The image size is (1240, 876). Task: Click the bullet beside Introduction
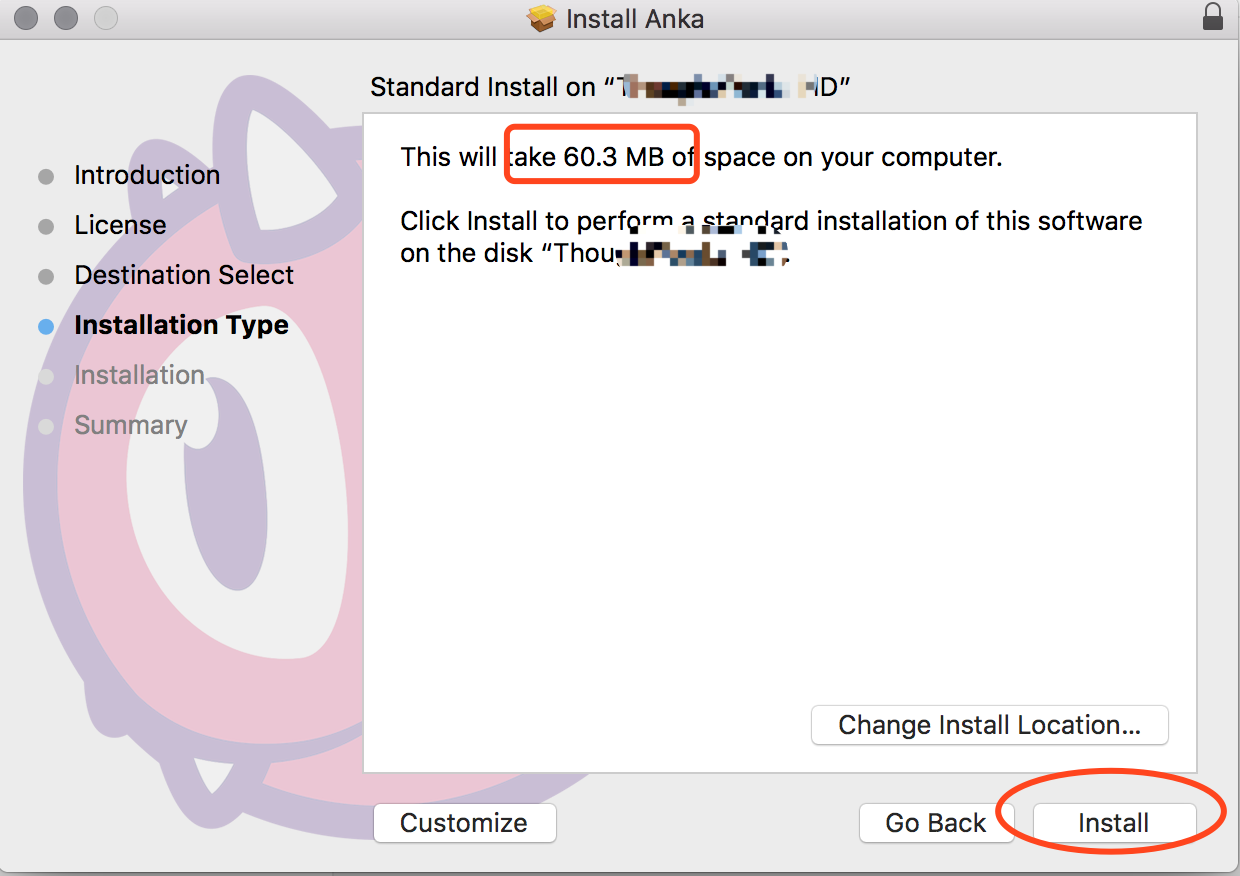(x=46, y=177)
